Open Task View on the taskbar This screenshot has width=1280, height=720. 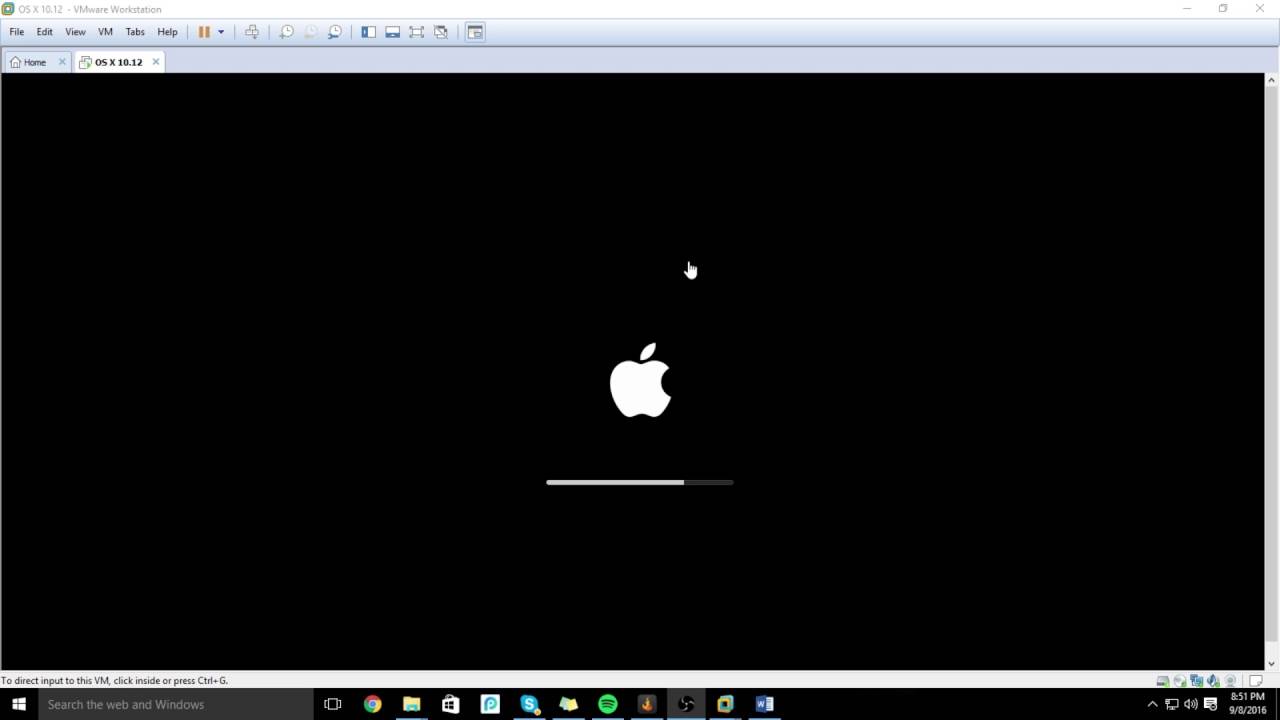(x=333, y=704)
